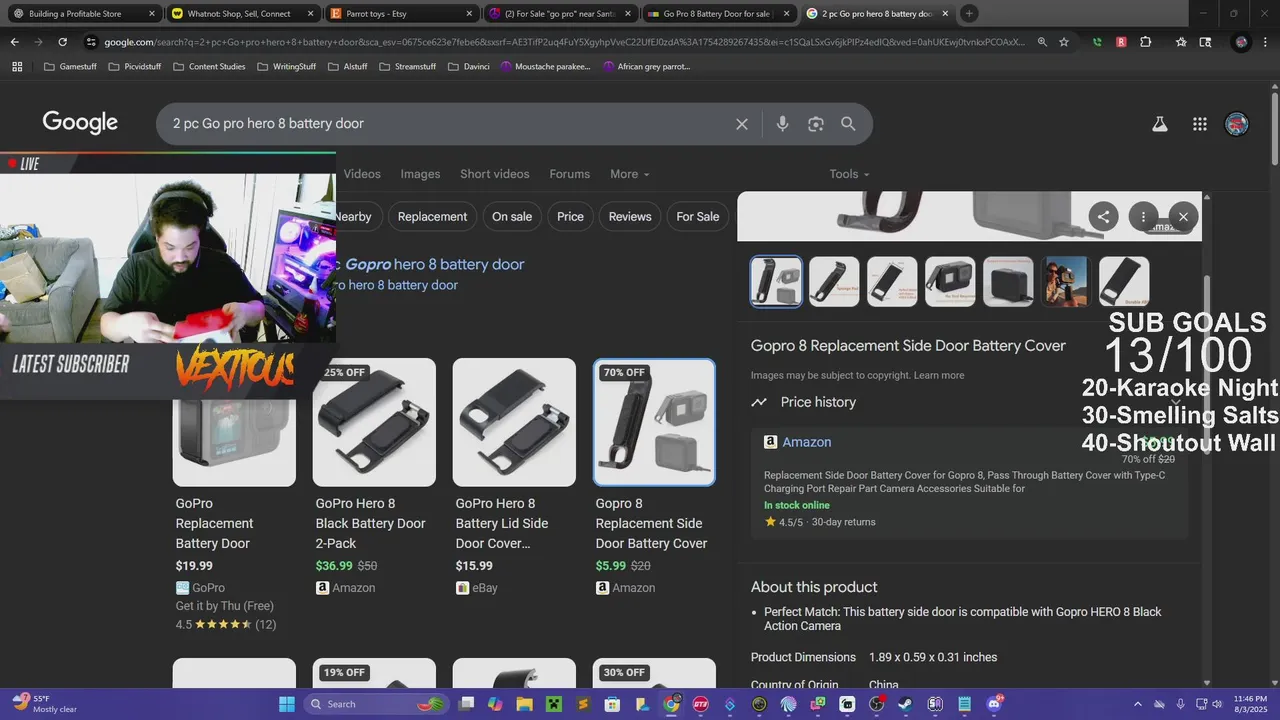Open File Explorer from the taskbar

pyautogui.click(x=524, y=704)
